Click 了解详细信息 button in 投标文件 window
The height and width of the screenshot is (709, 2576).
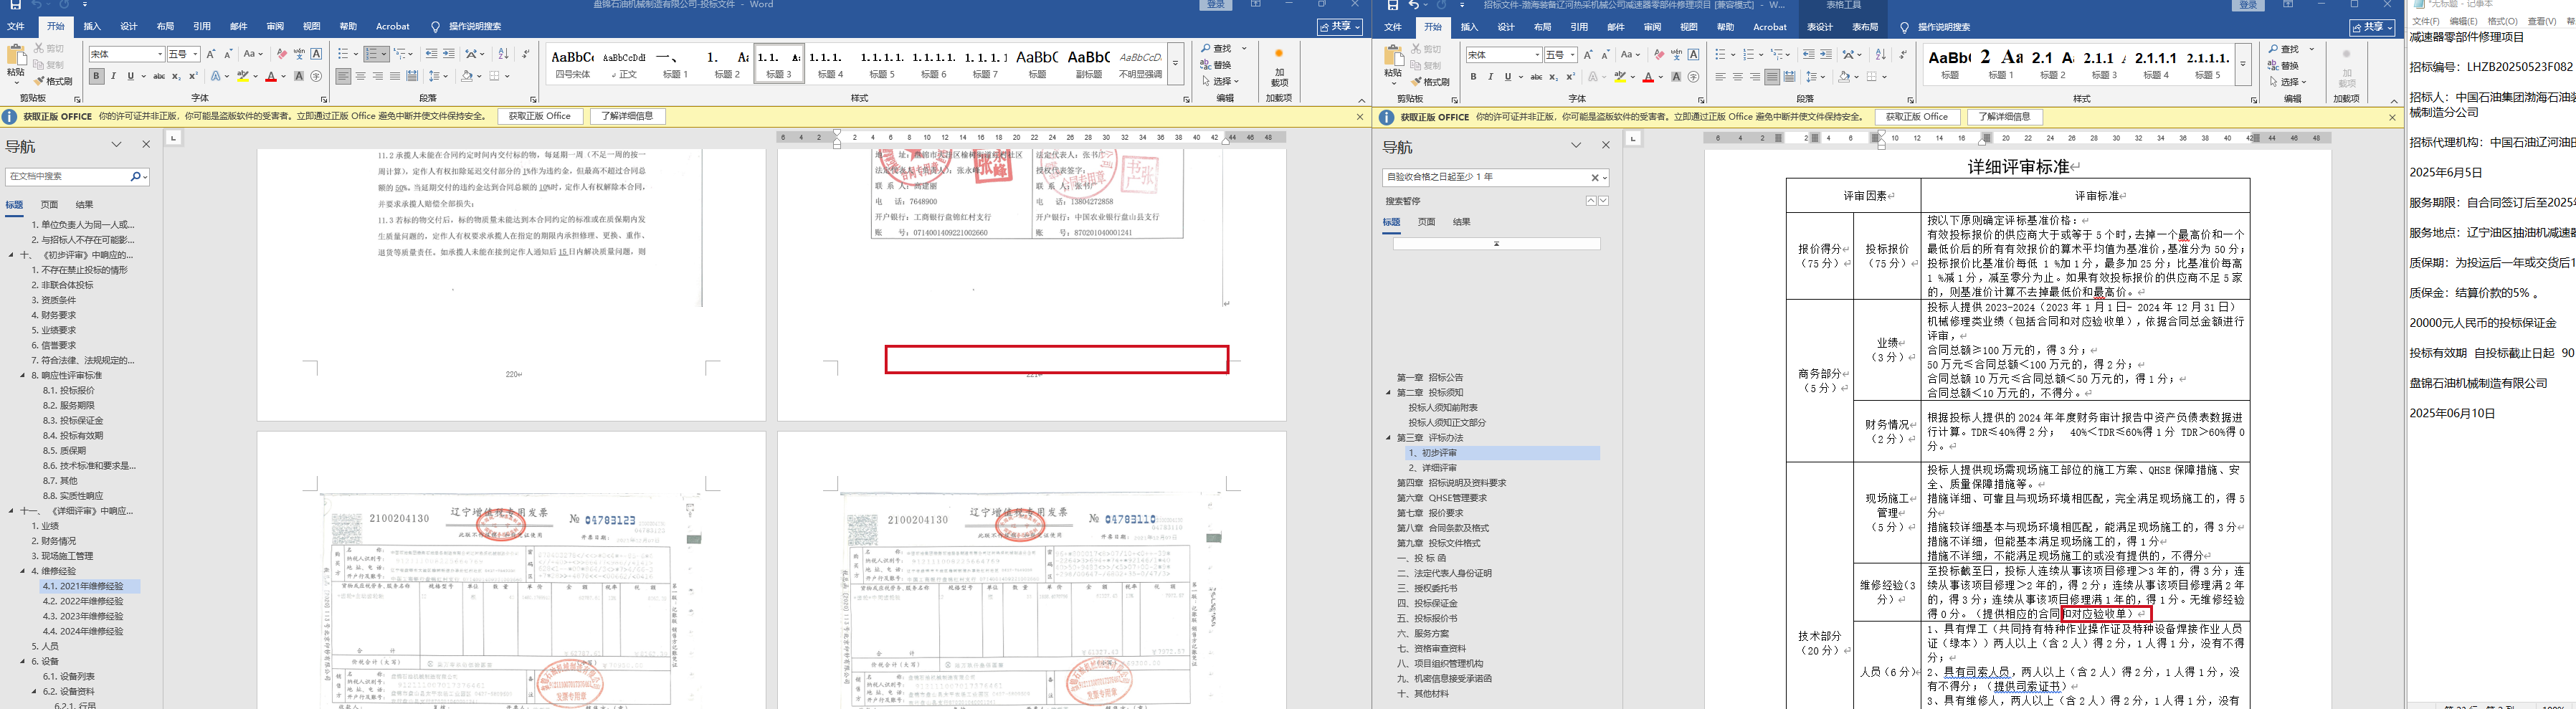(628, 116)
